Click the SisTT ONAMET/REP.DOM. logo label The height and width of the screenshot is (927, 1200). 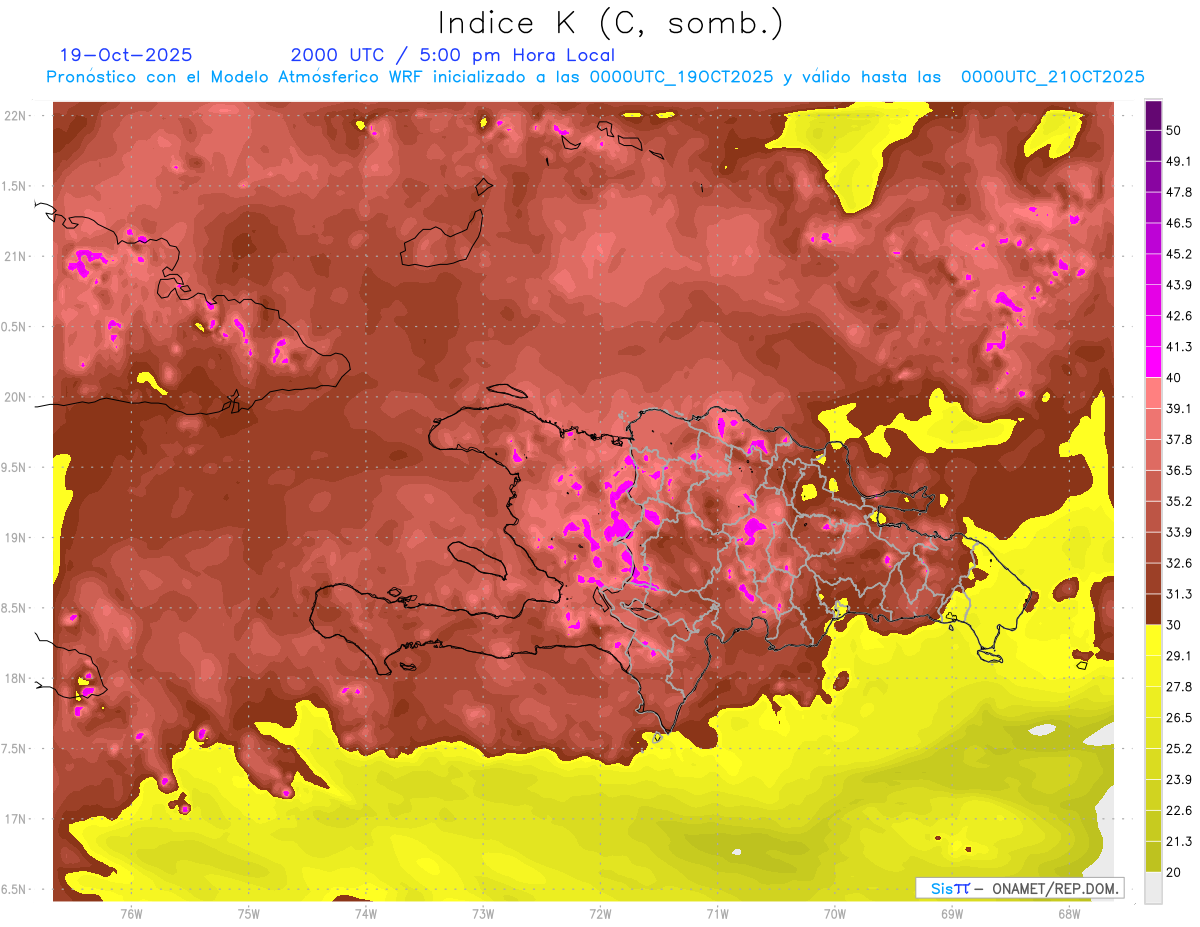[x=1020, y=888]
